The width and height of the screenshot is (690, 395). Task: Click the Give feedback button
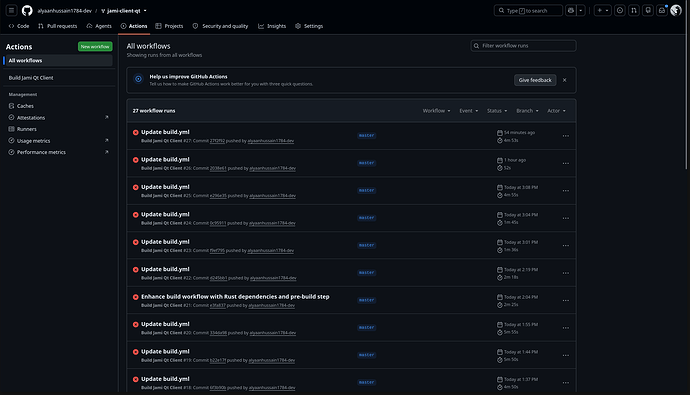coord(535,80)
